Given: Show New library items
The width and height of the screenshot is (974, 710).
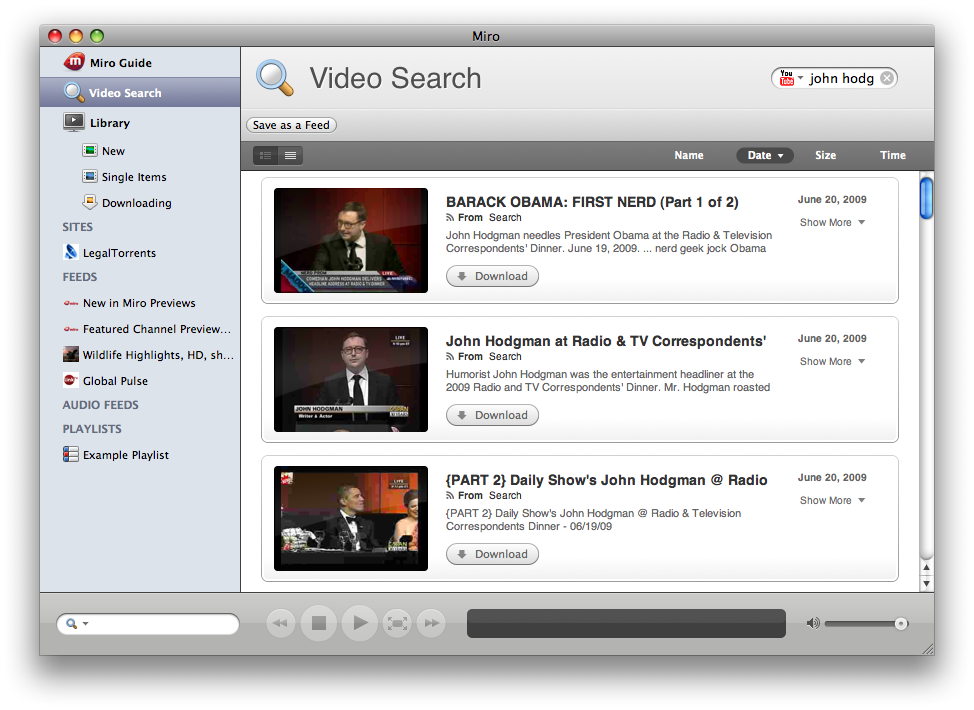Looking at the screenshot, I should pos(140,151).
